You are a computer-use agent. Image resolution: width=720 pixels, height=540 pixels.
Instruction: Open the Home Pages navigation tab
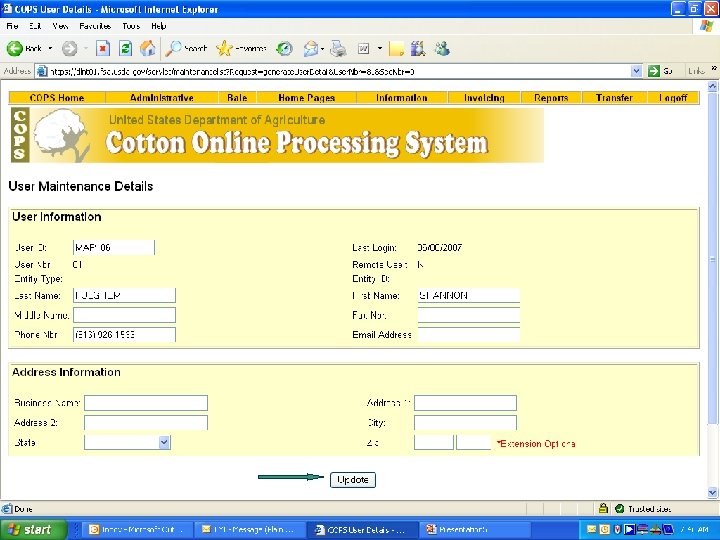click(x=307, y=98)
